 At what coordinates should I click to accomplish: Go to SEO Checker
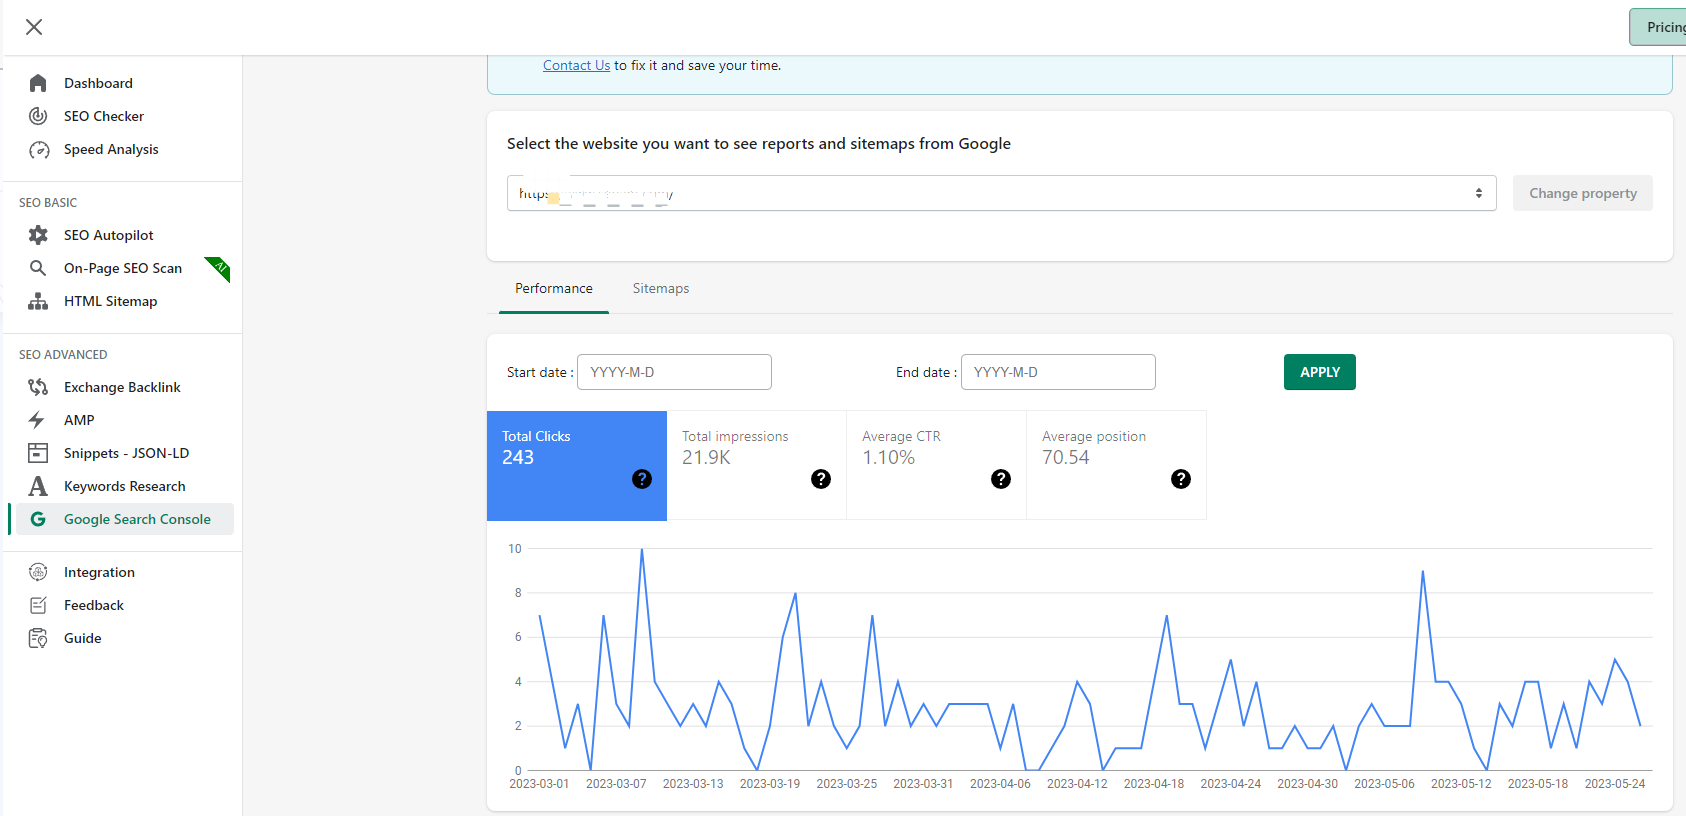coord(104,116)
